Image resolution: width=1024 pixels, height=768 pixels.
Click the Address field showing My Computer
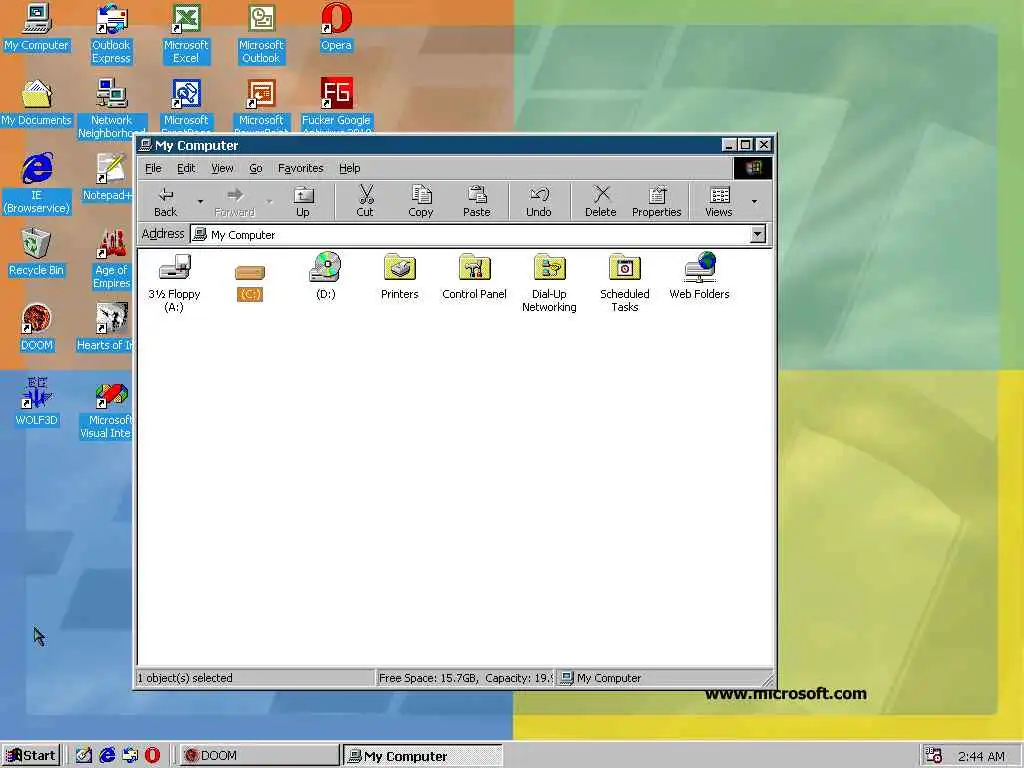tap(470, 234)
